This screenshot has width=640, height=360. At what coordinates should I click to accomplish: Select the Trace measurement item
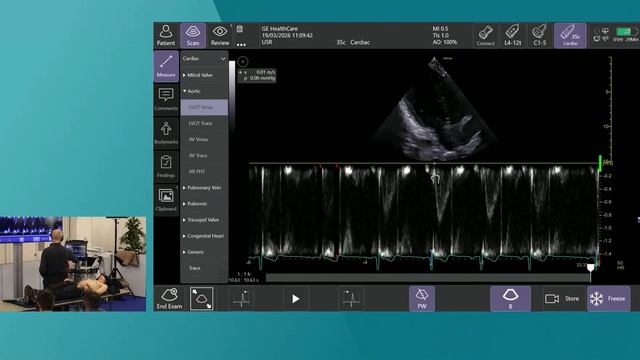click(x=204, y=268)
